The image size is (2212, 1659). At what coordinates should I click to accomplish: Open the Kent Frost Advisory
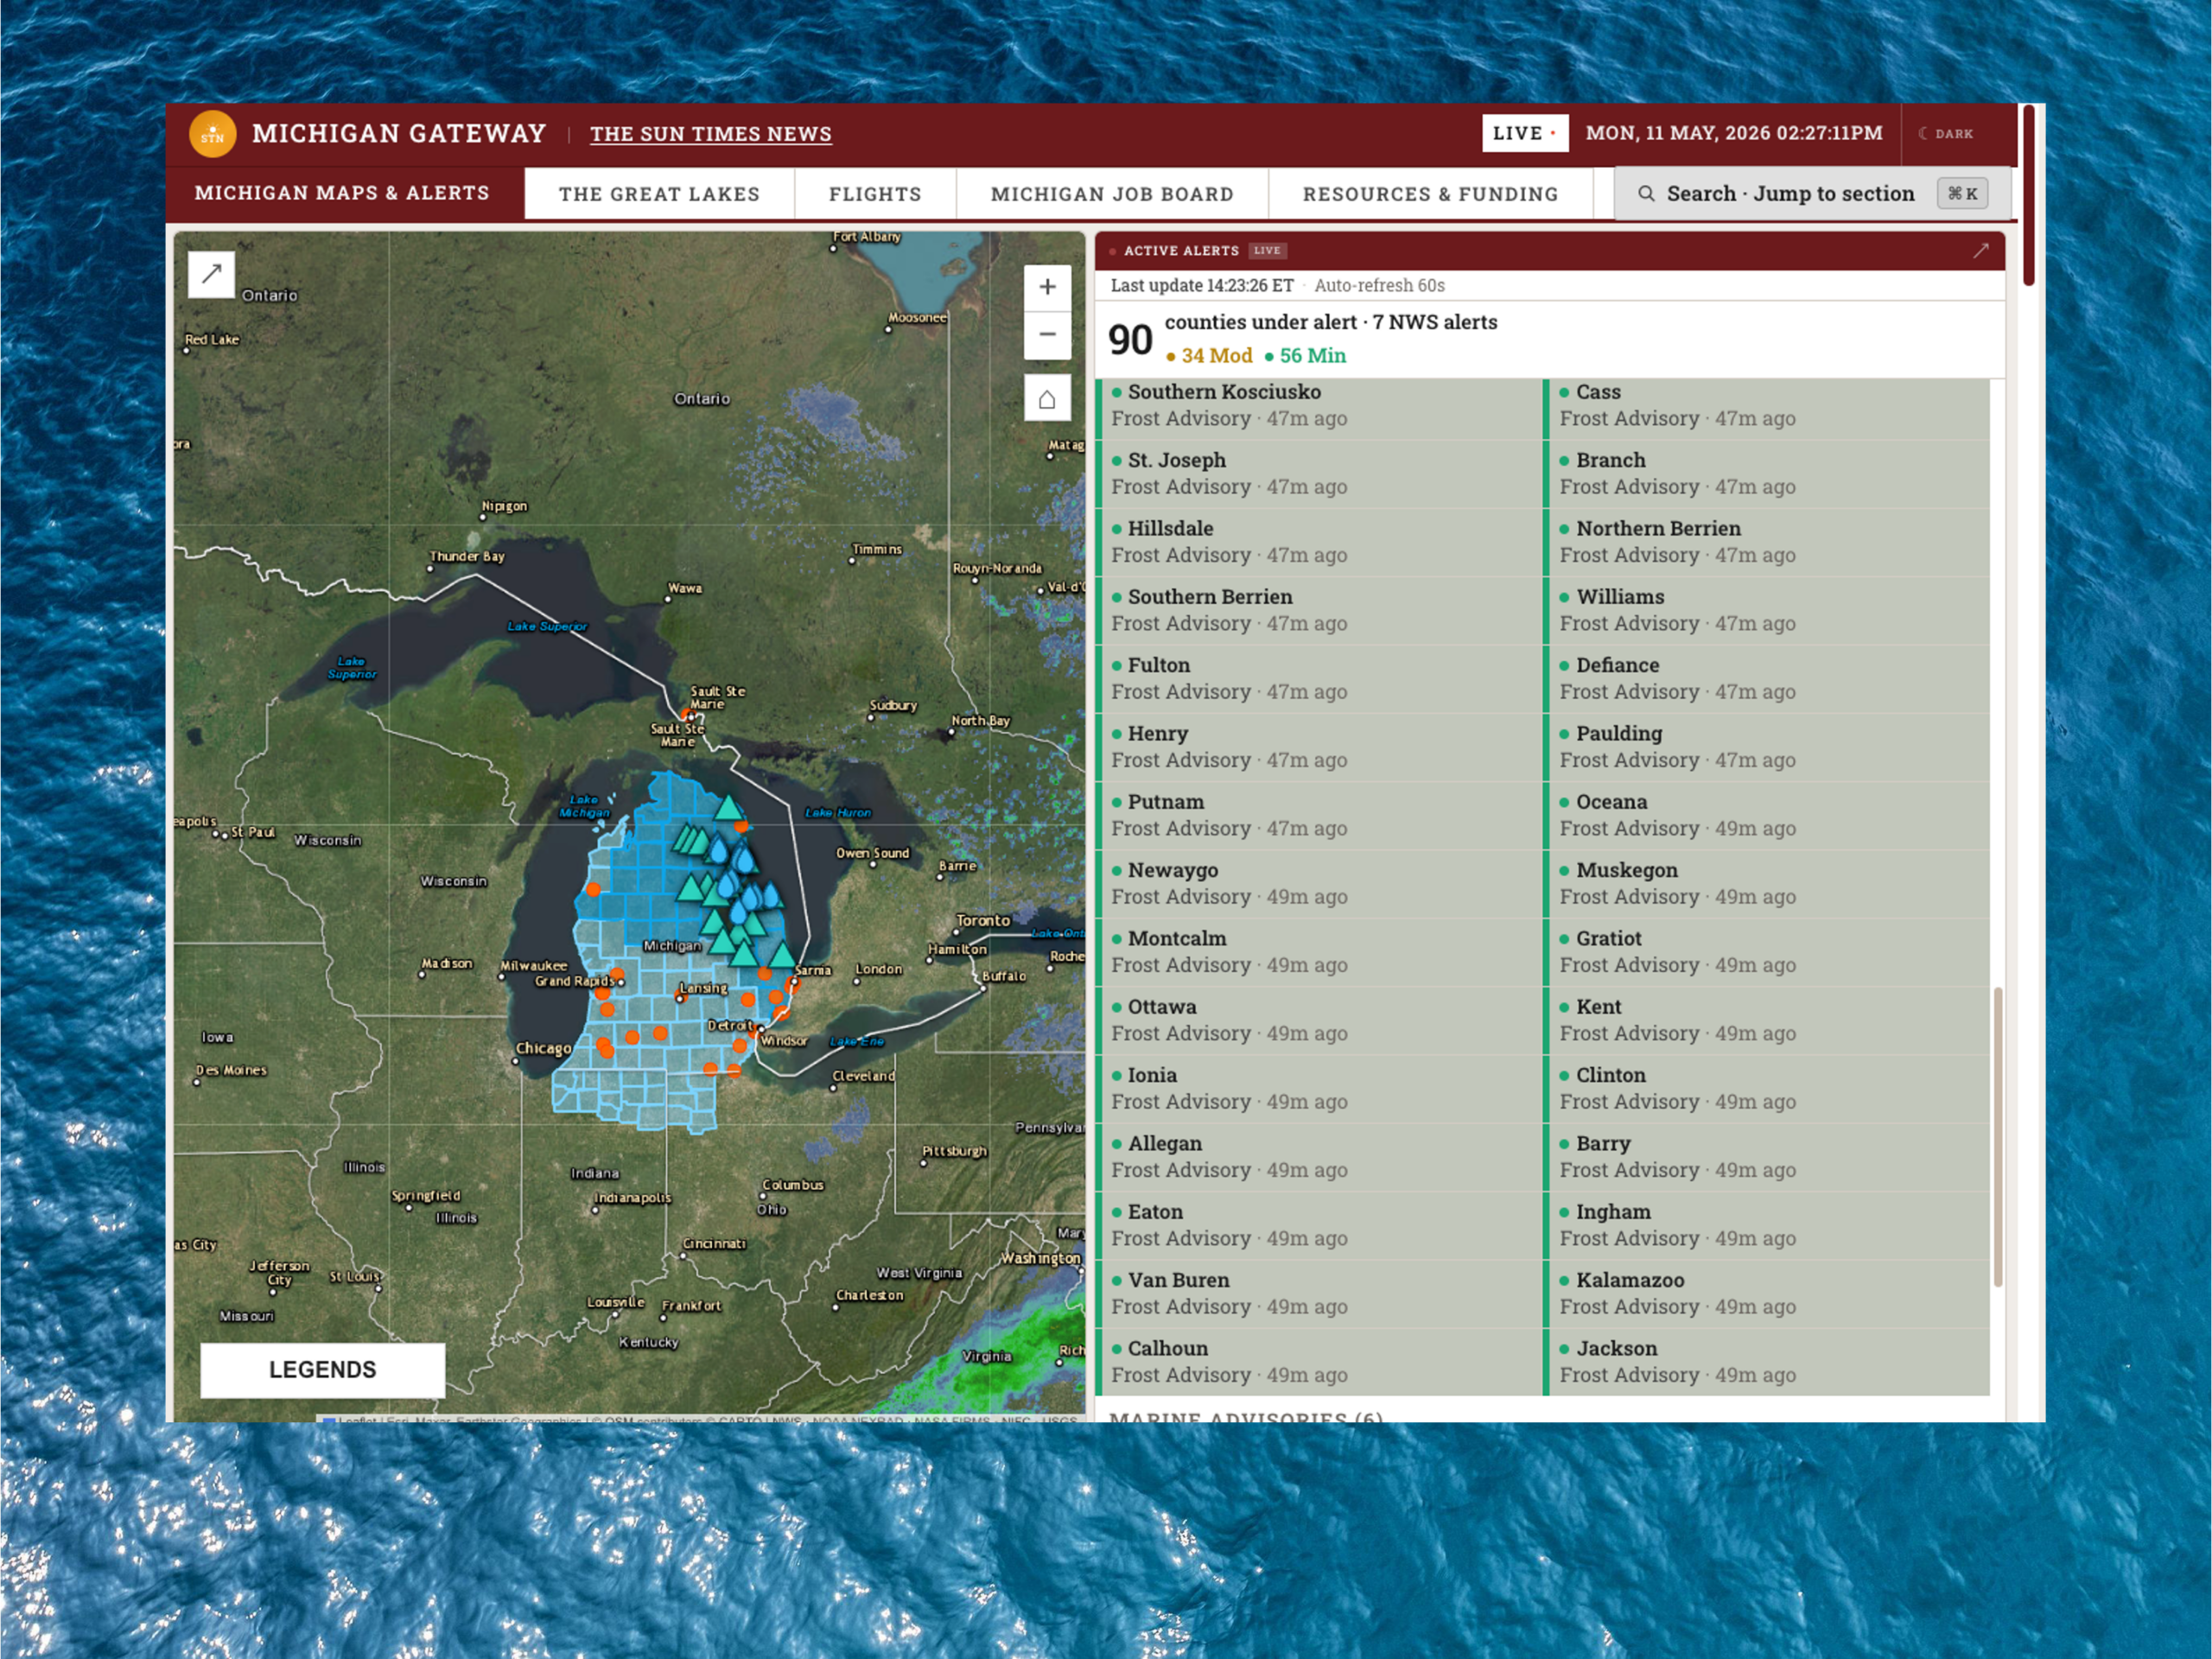click(x=1768, y=1020)
